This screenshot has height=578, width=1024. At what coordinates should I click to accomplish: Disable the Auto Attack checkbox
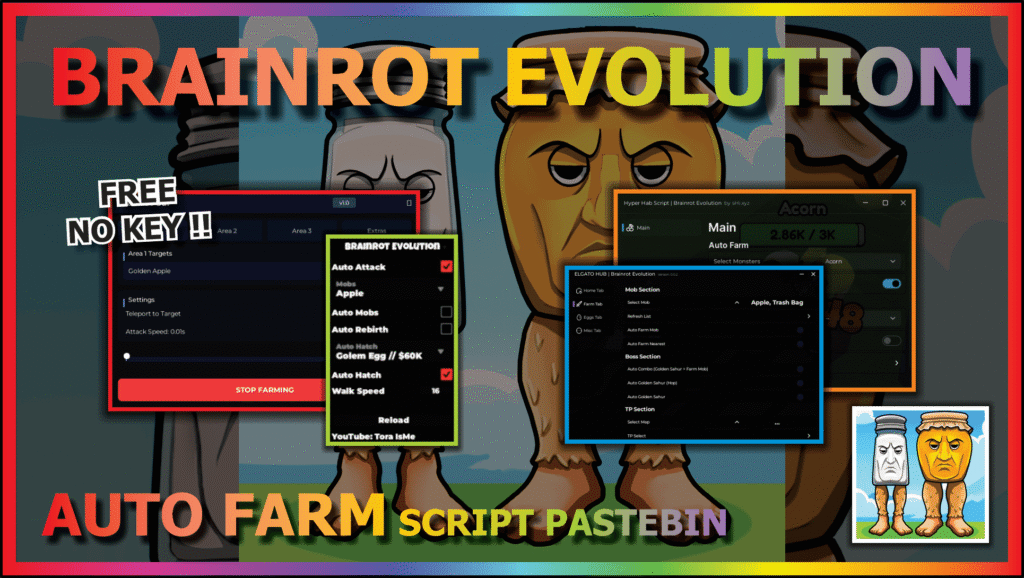446,266
